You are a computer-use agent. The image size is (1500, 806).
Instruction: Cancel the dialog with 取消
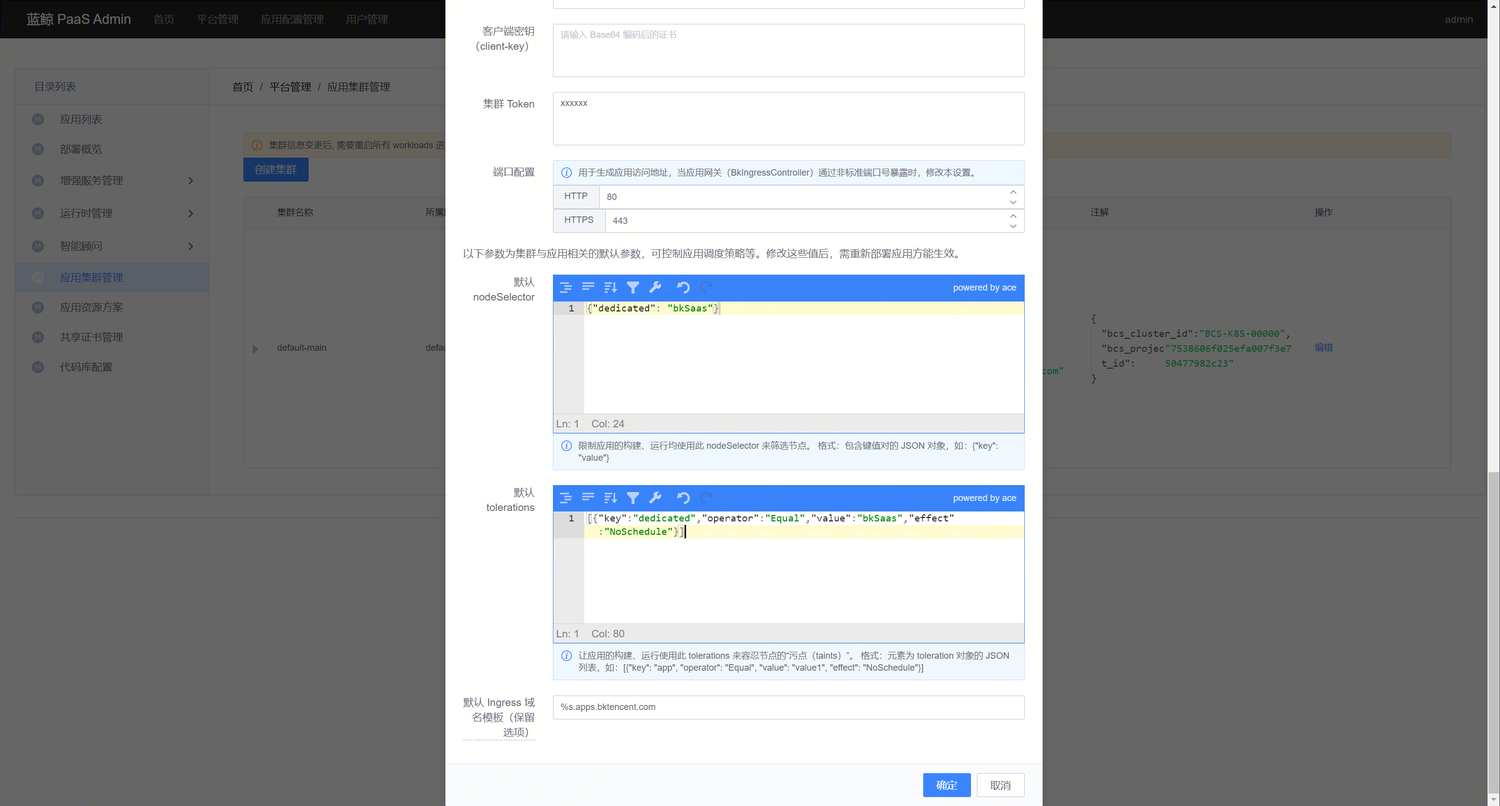tap(1000, 785)
